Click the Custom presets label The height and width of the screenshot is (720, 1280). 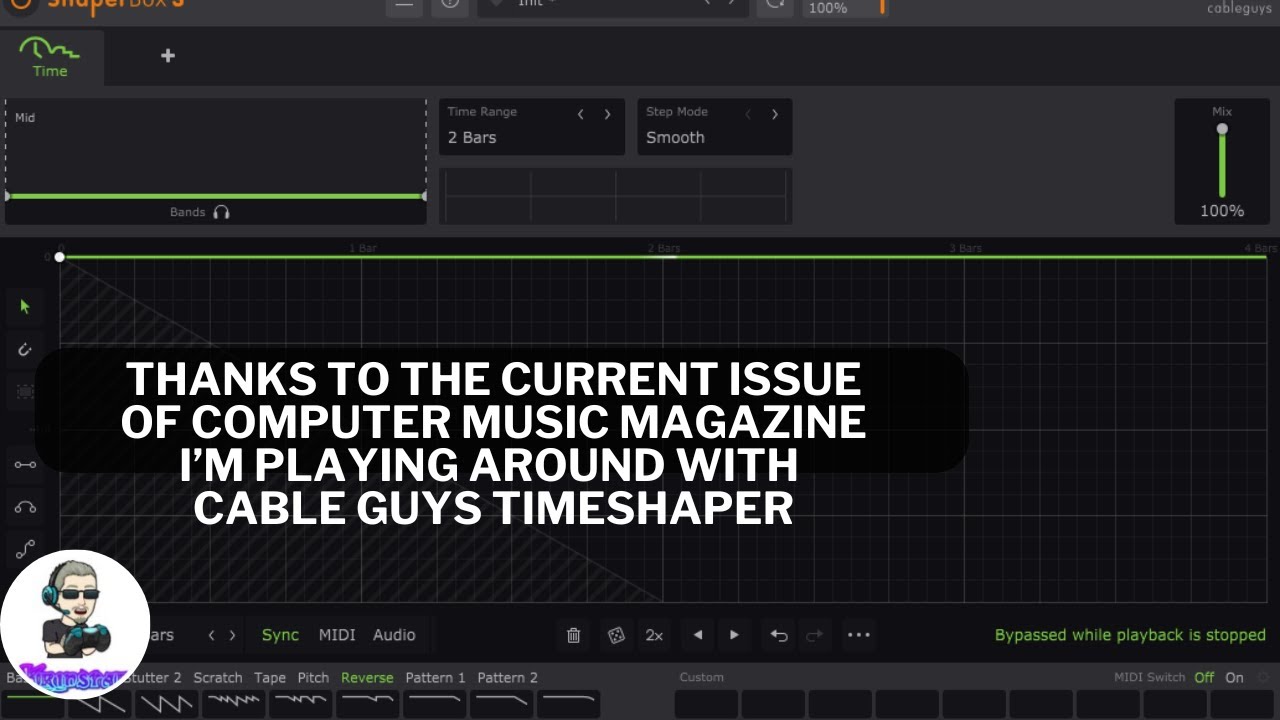(702, 677)
